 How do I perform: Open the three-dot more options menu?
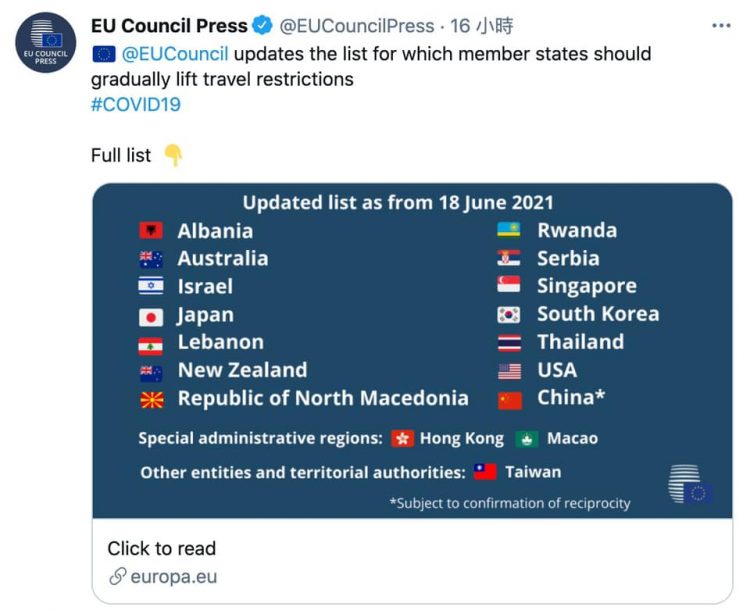(721, 25)
